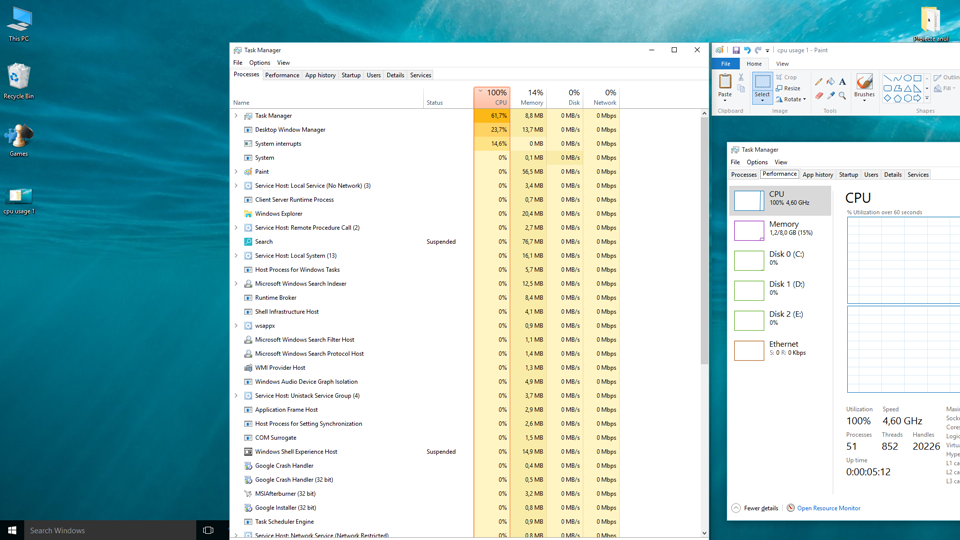Select the This PC desktop icon

pos(19,24)
